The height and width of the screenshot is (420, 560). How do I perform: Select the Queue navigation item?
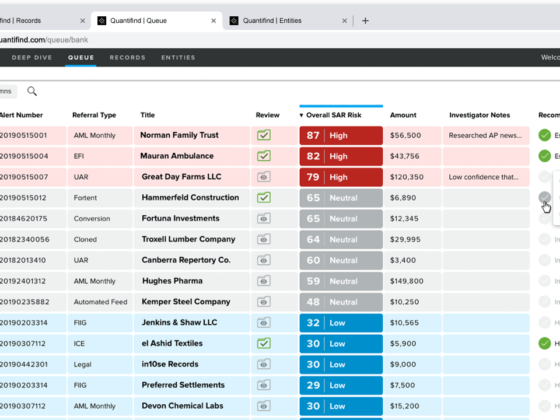(81, 58)
